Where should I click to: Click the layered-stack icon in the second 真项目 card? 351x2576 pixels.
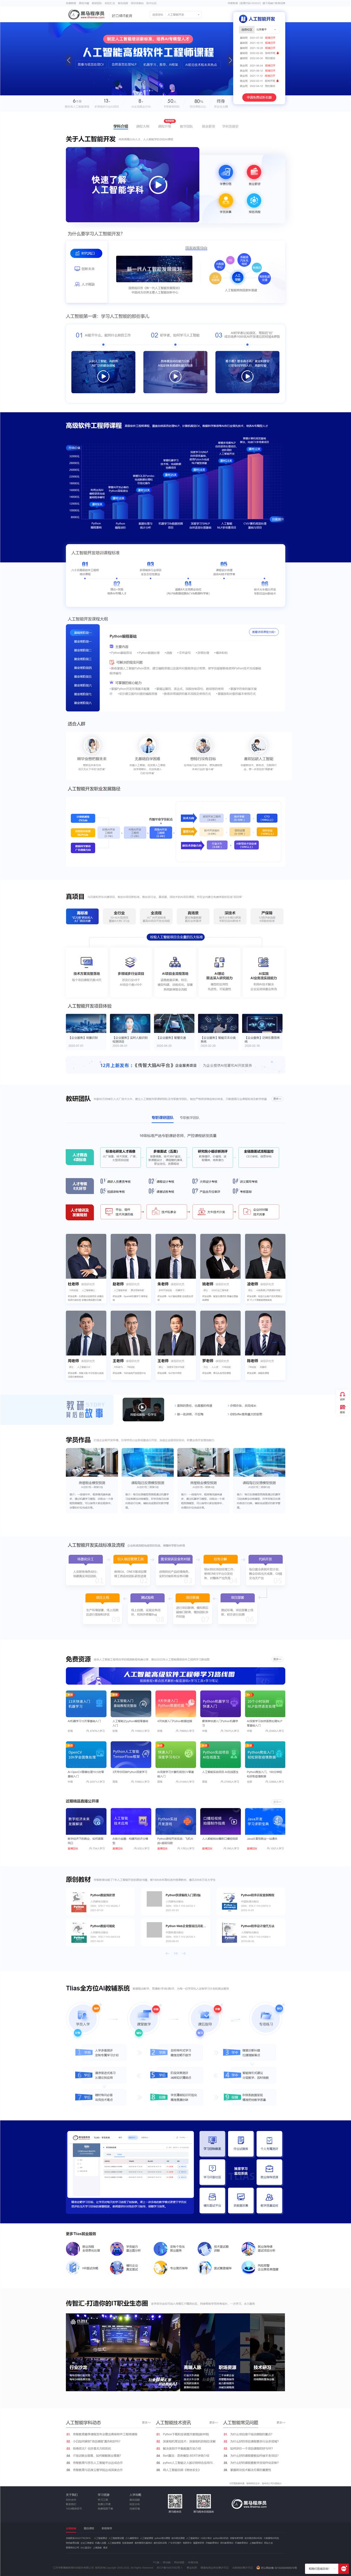point(130,962)
